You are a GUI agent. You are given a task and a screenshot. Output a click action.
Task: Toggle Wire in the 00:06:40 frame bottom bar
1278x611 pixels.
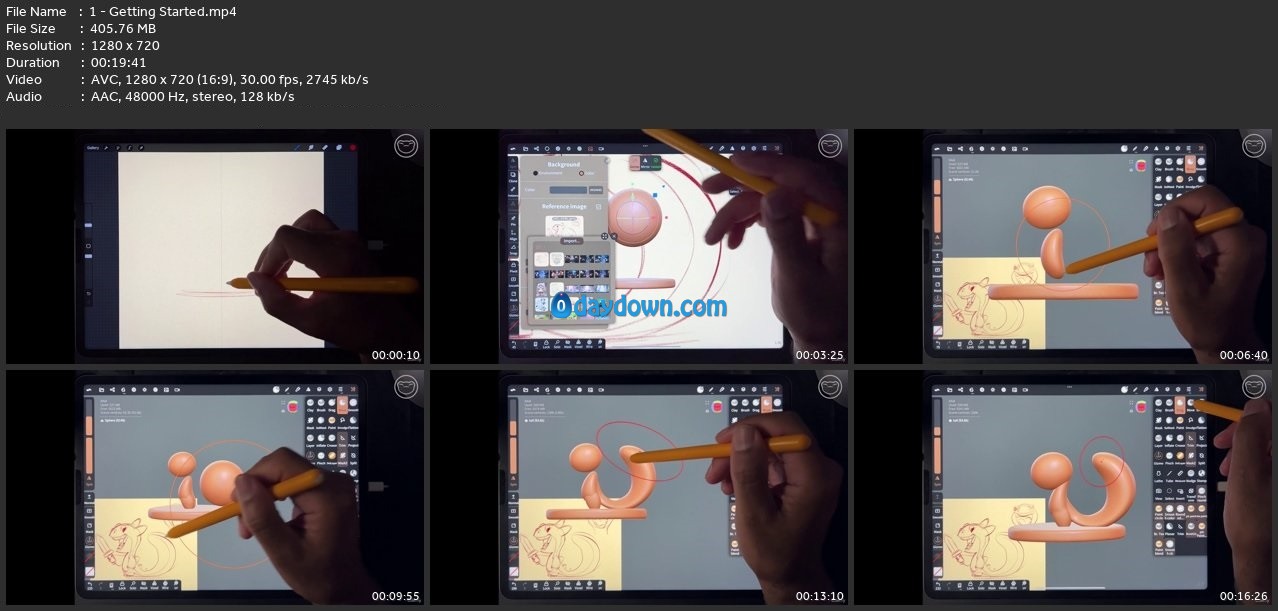pyautogui.click(x=1013, y=346)
